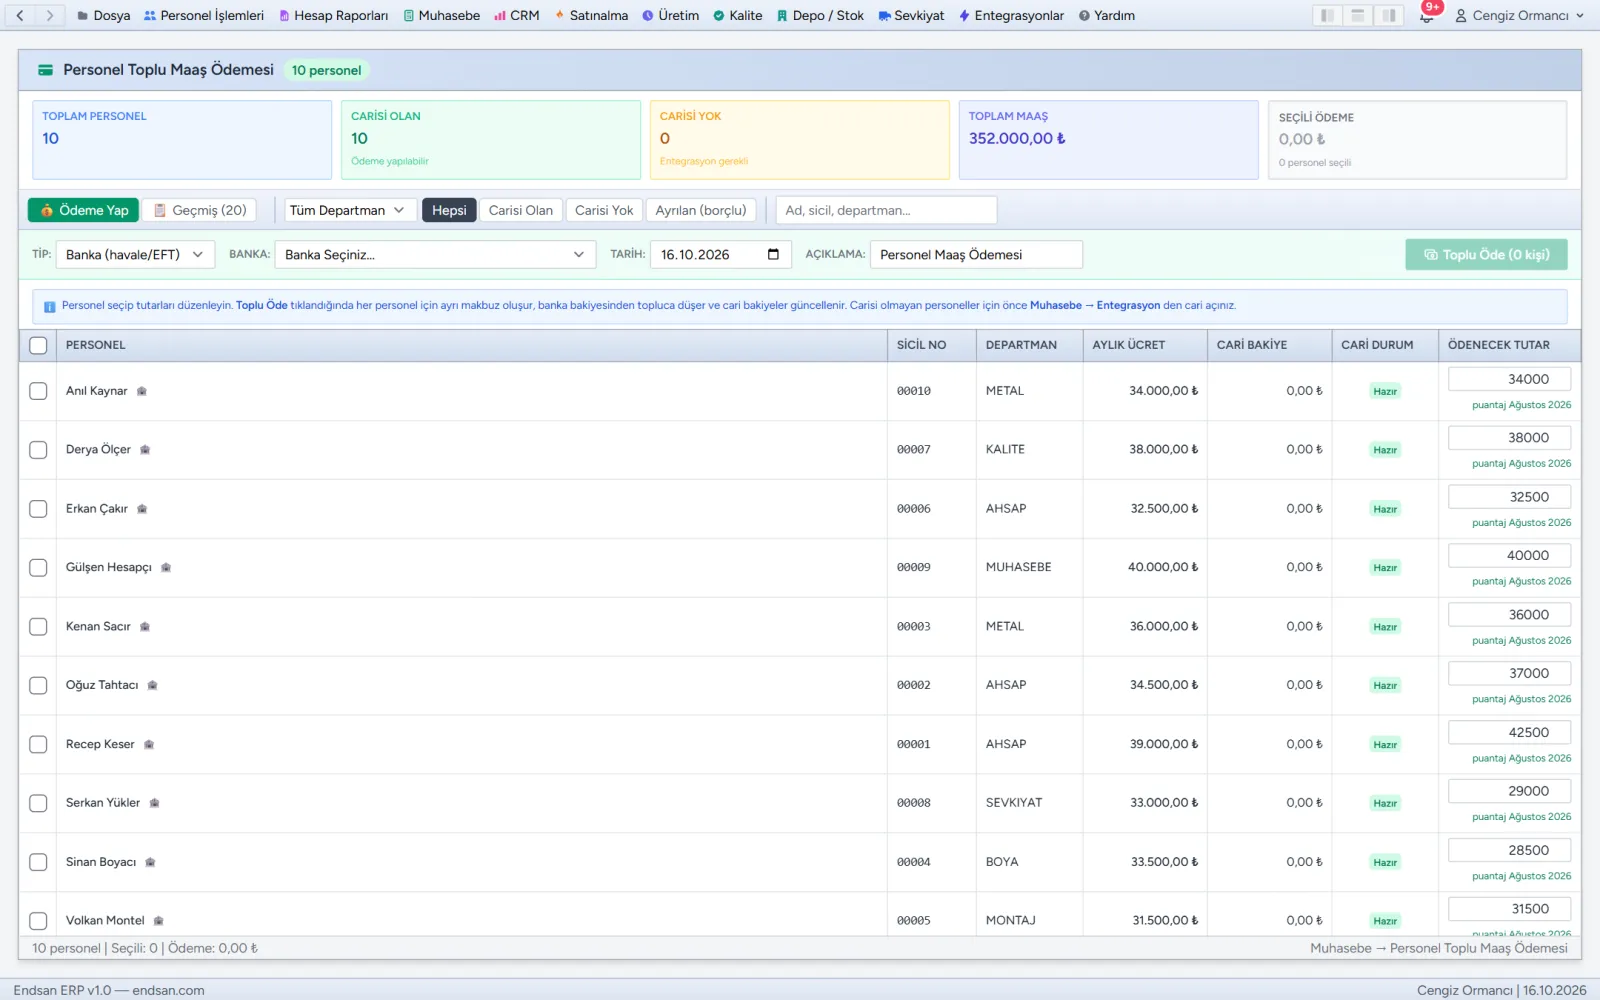1600x1000 pixels.
Task: Expand the Tüm Departman dropdown
Action: (x=347, y=210)
